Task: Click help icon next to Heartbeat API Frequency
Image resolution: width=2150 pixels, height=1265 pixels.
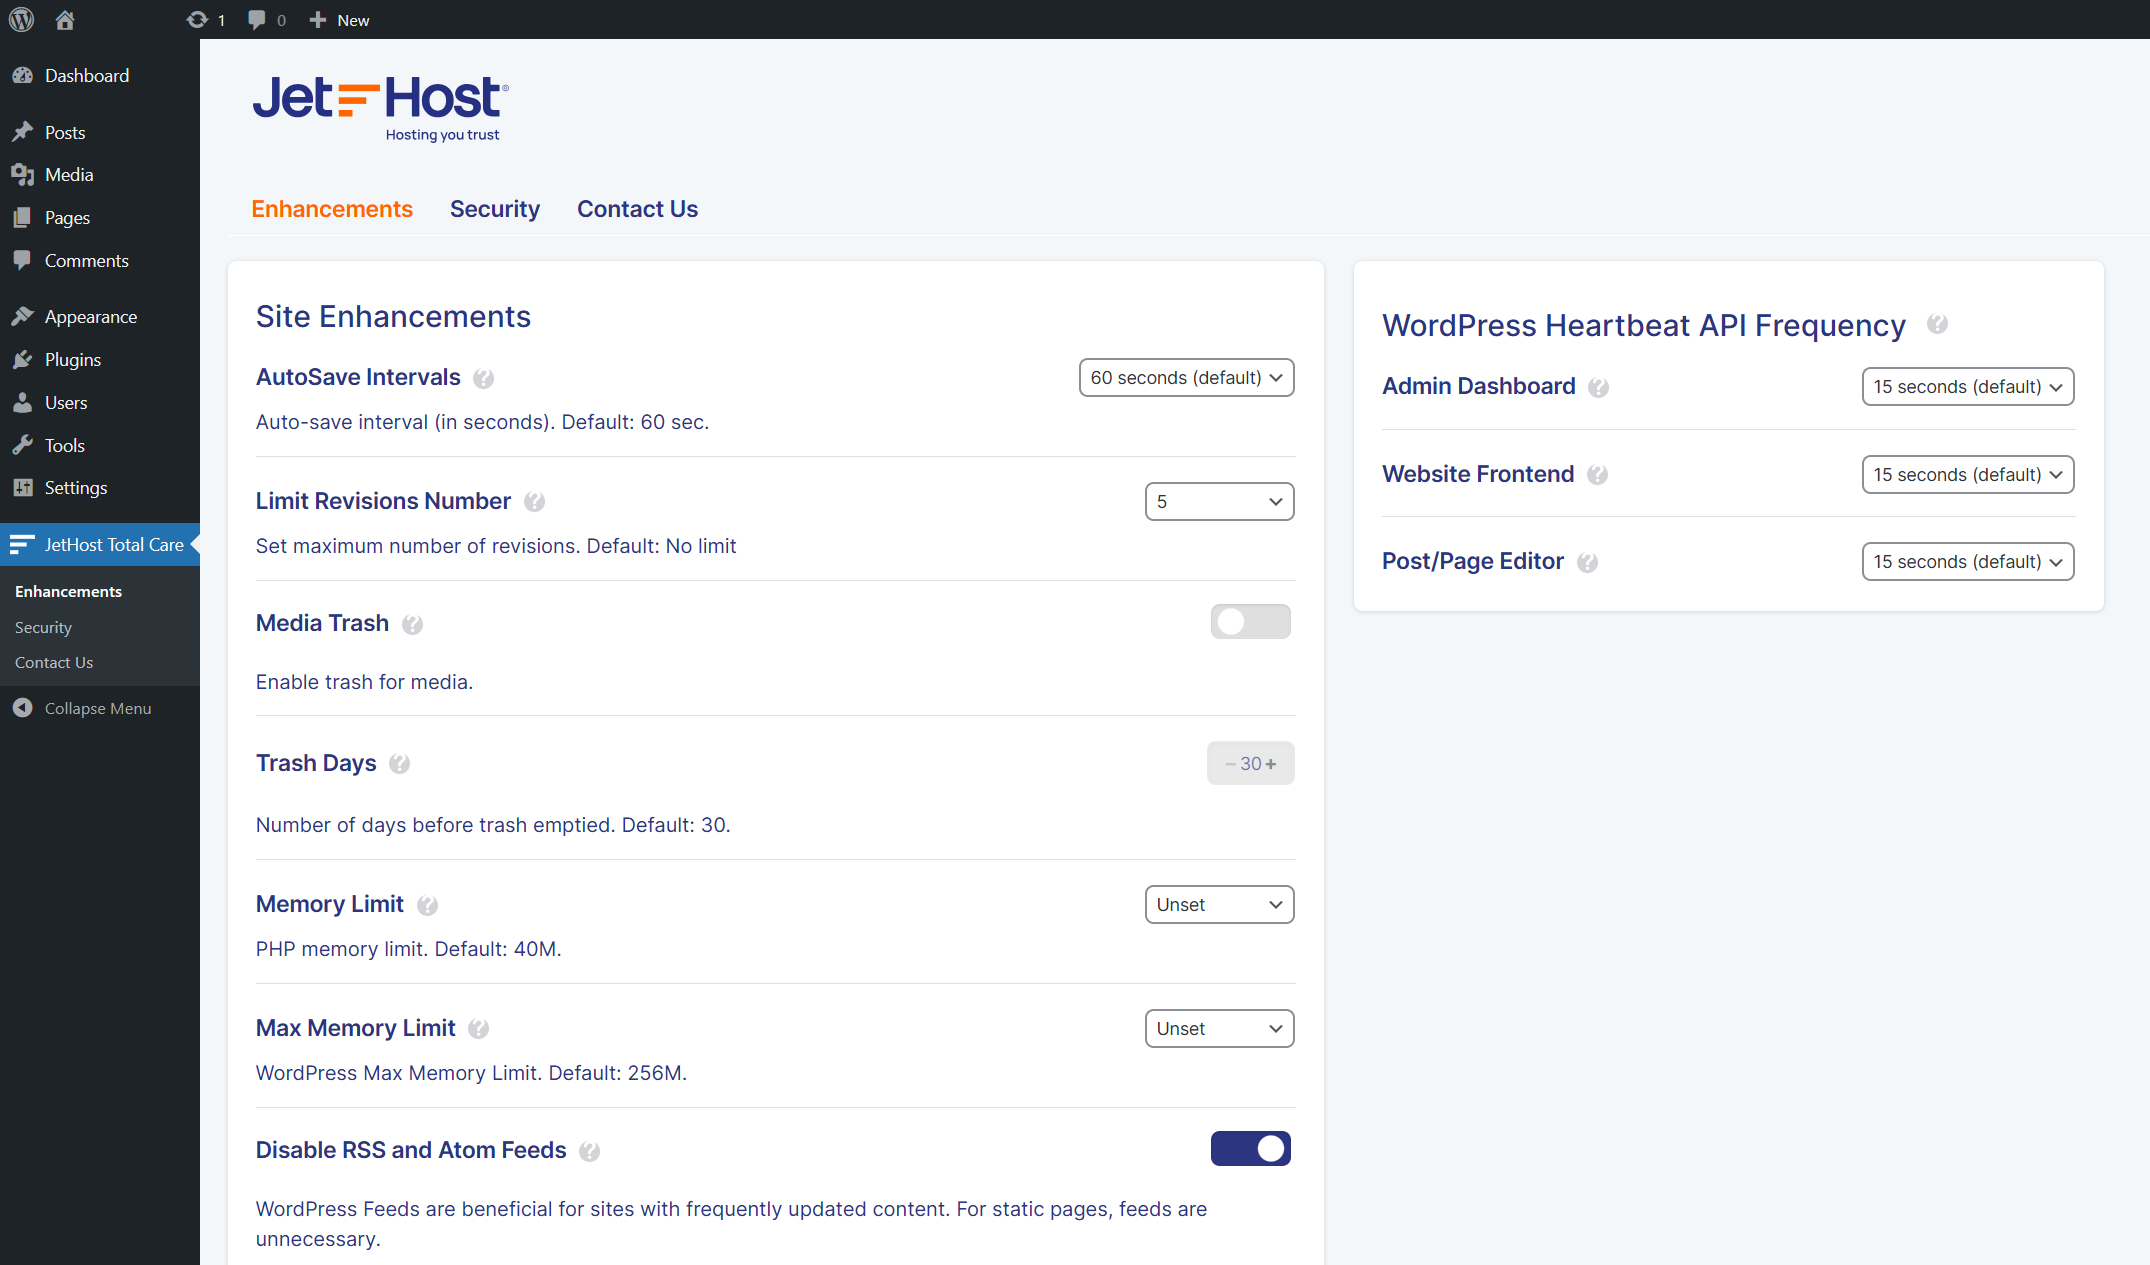Action: coord(1937,324)
